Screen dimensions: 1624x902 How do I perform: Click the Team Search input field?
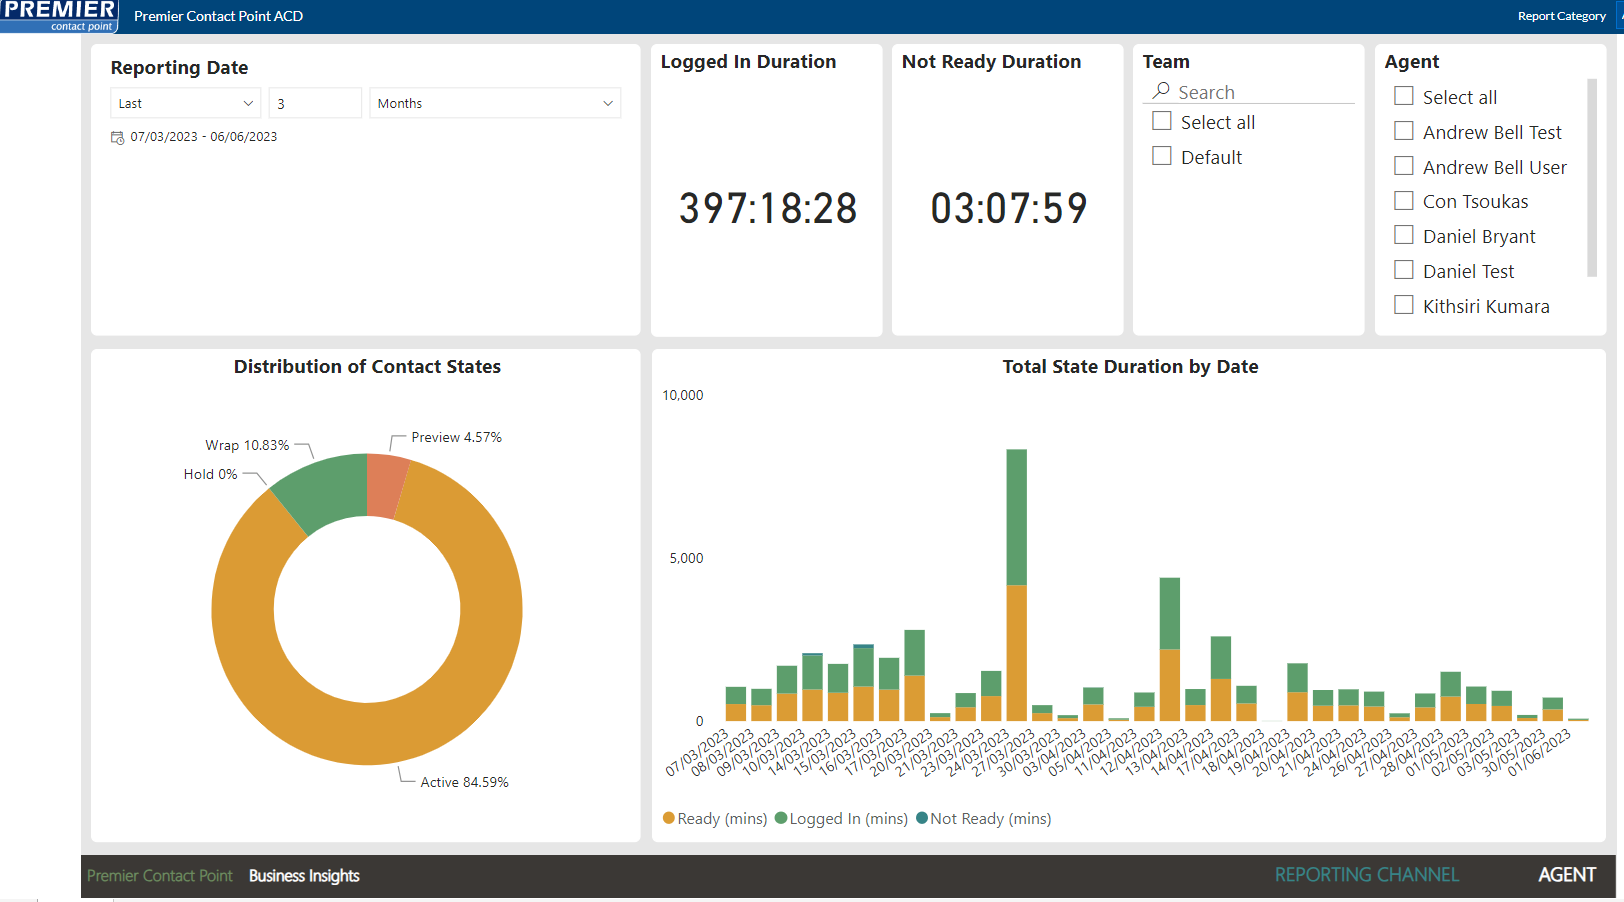point(1248,92)
